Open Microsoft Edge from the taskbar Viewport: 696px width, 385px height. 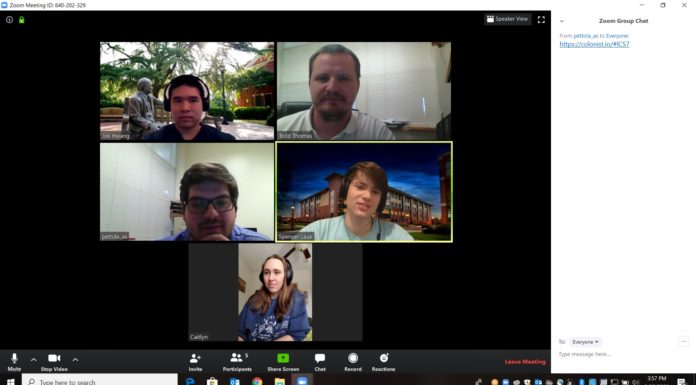pyautogui.click(x=190, y=381)
